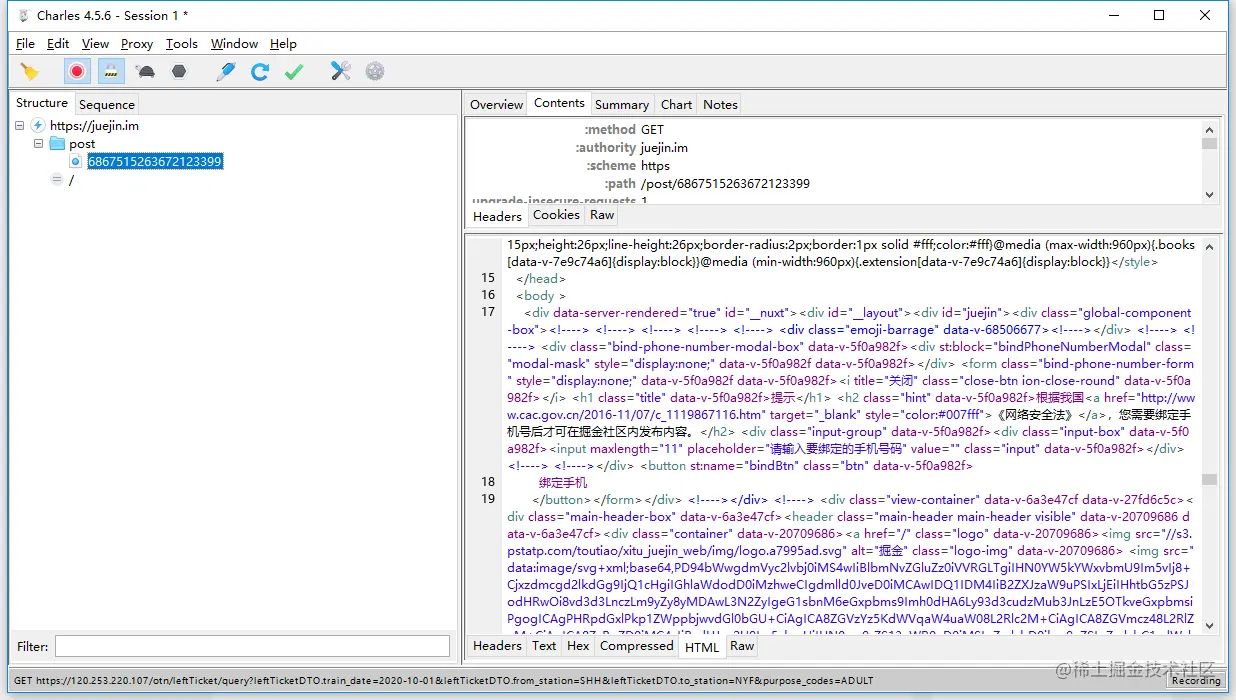Toggle the red Recording button
1236x700 pixels.
point(77,71)
